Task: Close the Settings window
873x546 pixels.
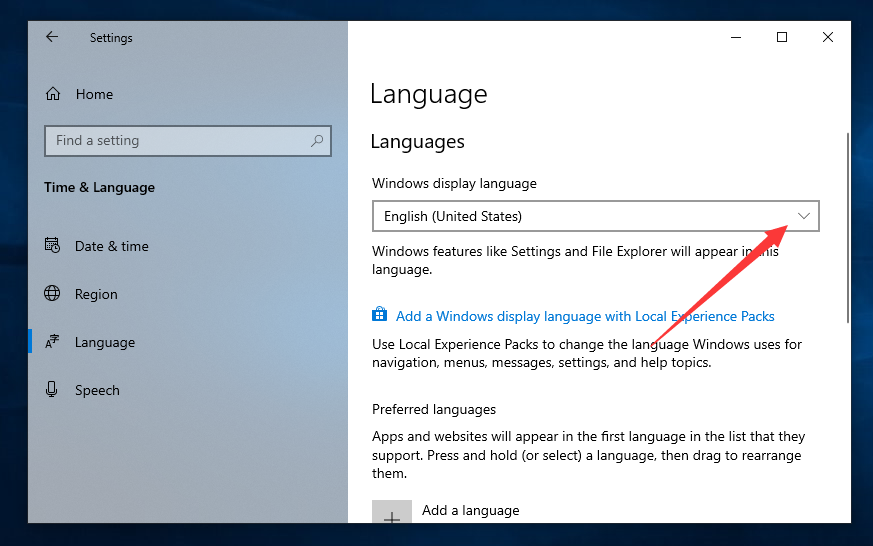Action: point(828,37)
